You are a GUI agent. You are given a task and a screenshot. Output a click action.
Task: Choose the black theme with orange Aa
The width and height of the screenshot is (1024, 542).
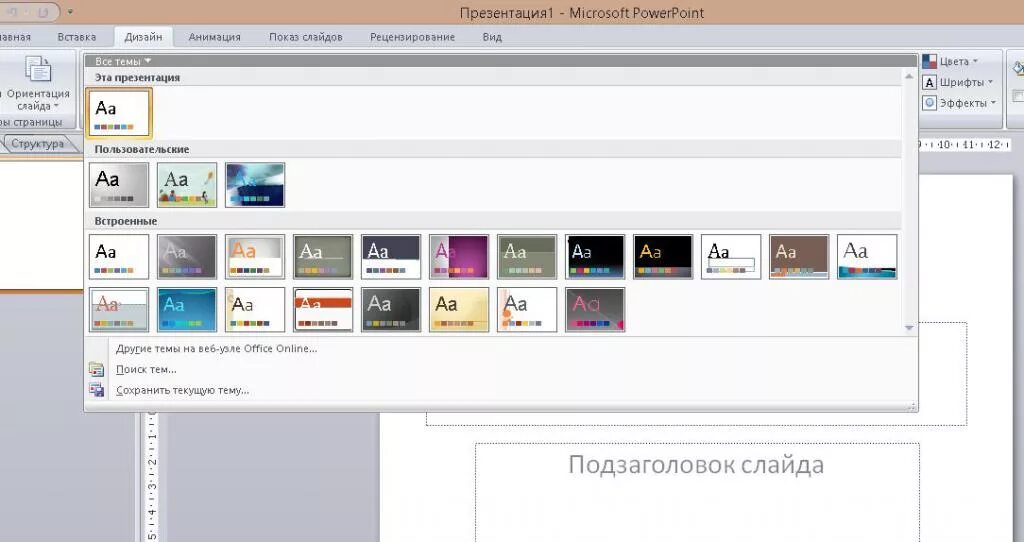click(663, 257)
